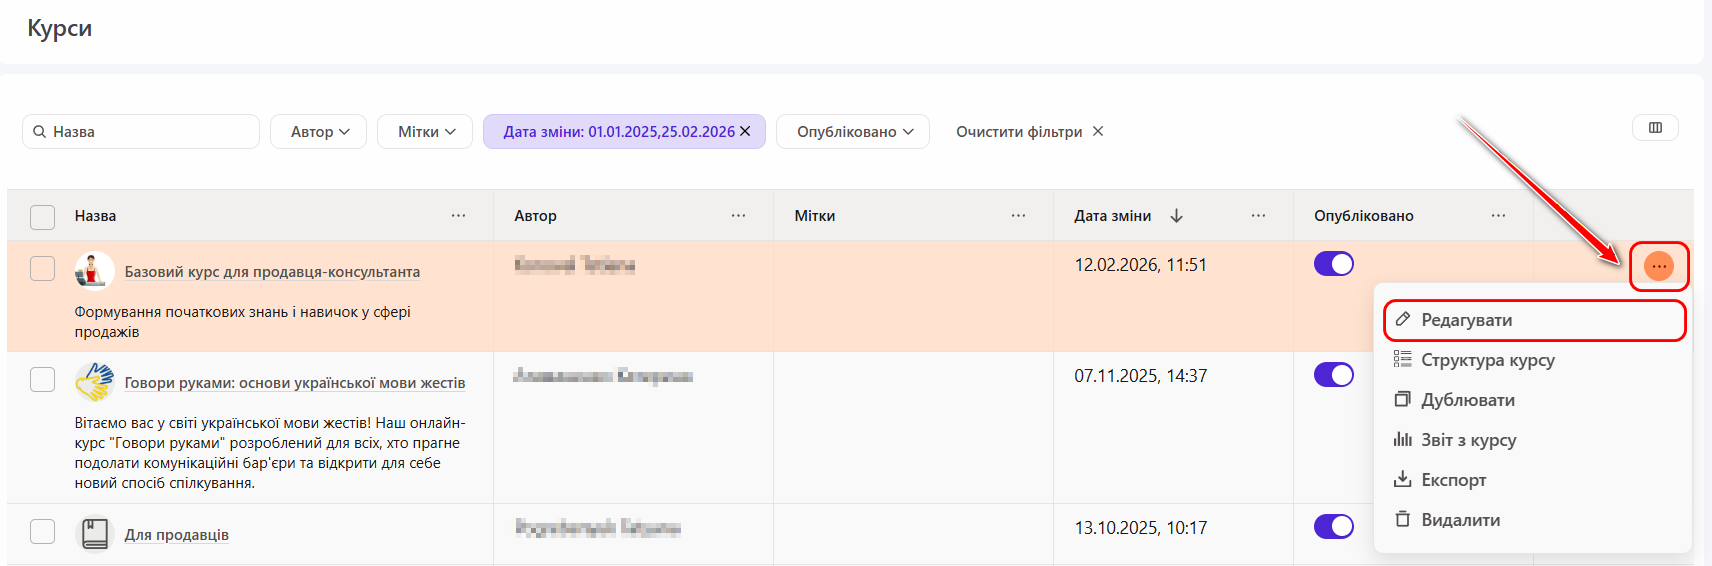Expand the Автор filter dropdown
This screenshot has width=1712, height=566.
pyautogui.click(x=319, y=132)
